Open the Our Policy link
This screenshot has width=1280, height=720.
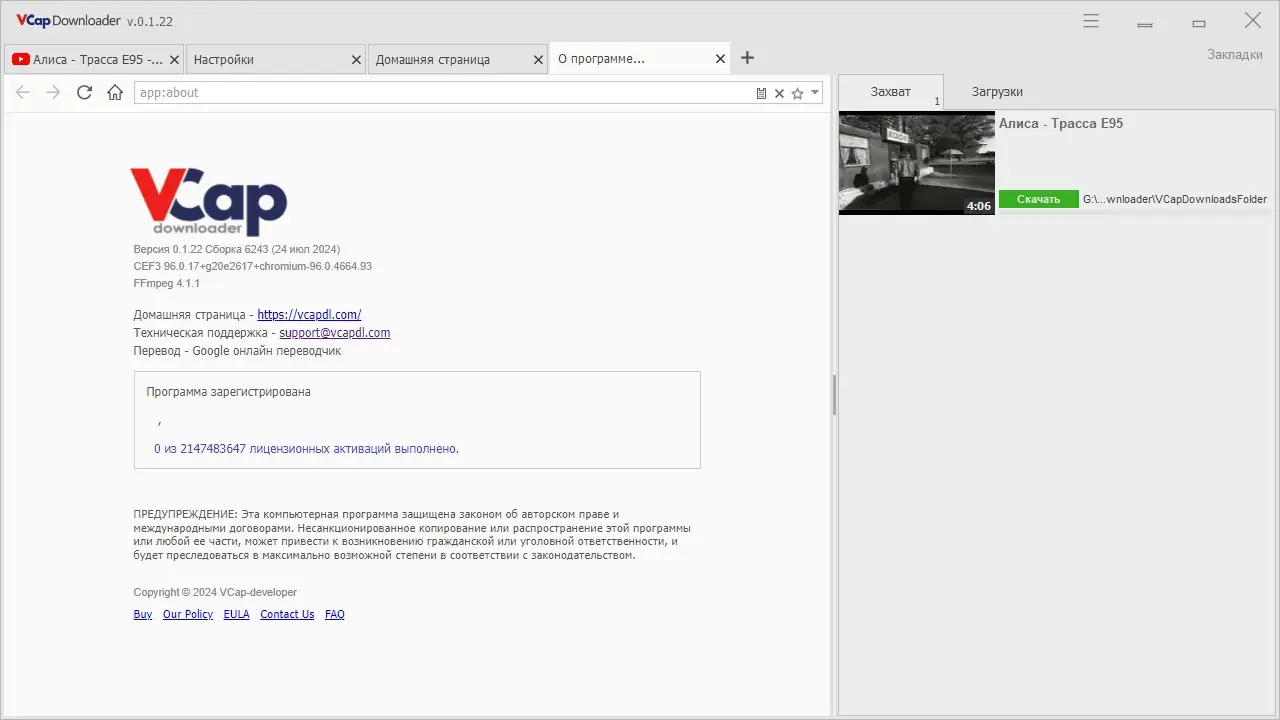(x=188, y=614)
